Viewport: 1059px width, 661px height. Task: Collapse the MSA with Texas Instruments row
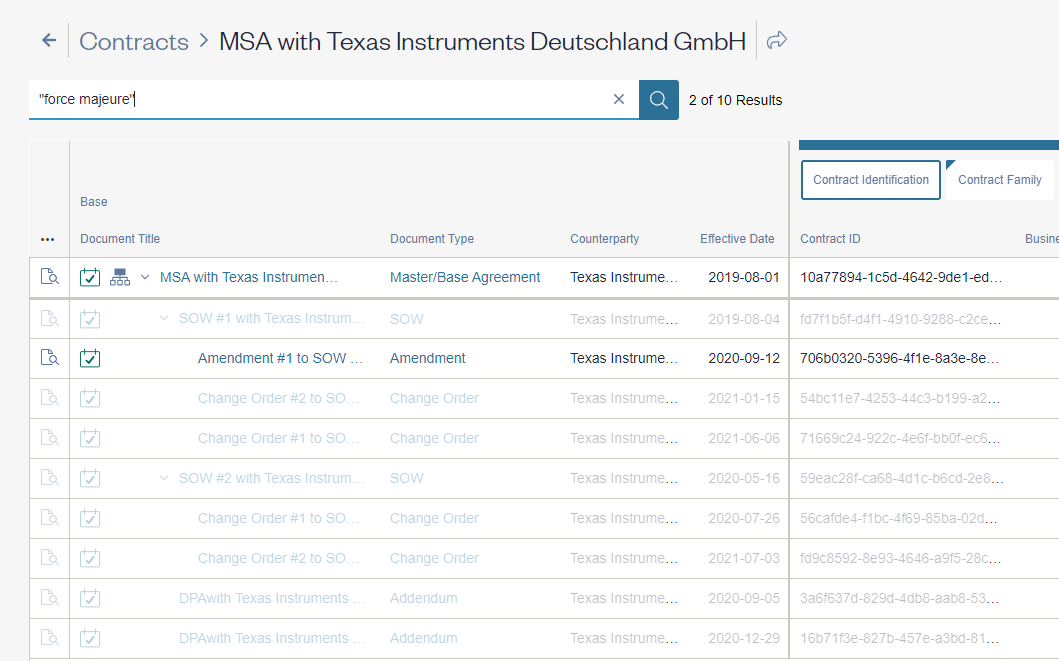point(145,278)
